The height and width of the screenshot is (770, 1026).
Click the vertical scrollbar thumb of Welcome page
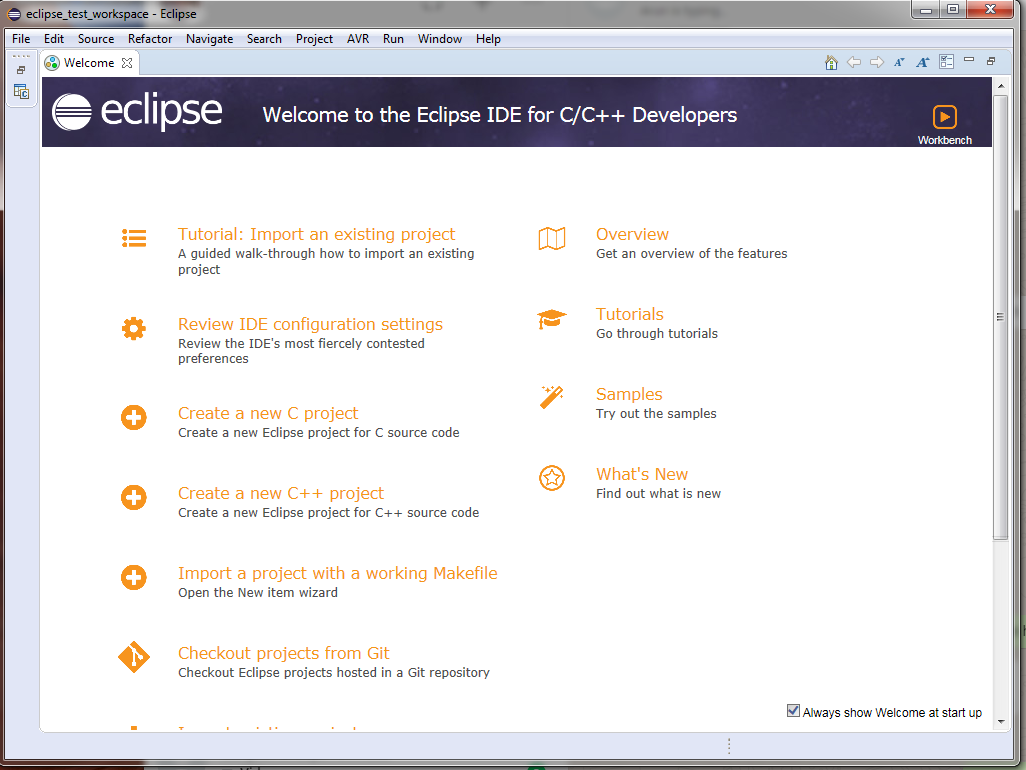click(1000, 317)
